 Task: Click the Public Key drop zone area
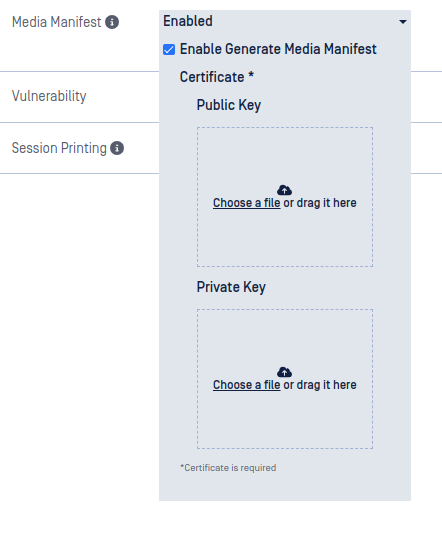click(285, 197)
